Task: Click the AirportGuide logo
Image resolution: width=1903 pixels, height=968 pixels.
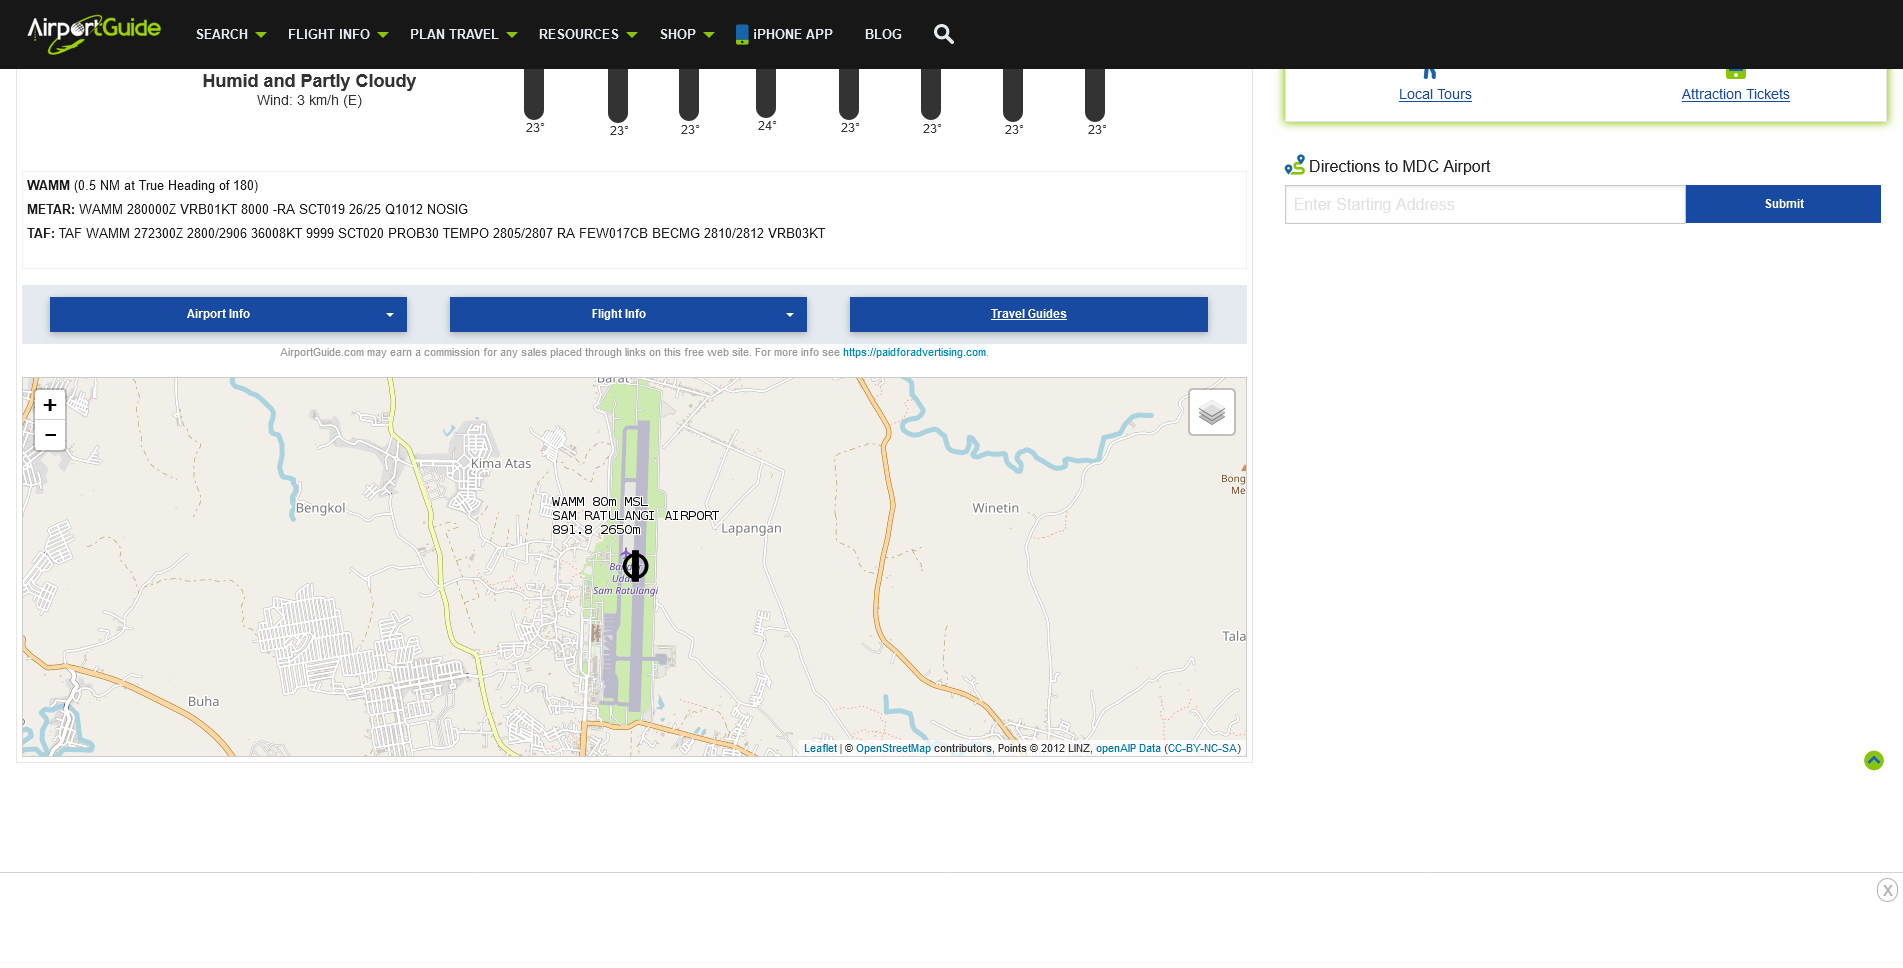Action: 94,33
